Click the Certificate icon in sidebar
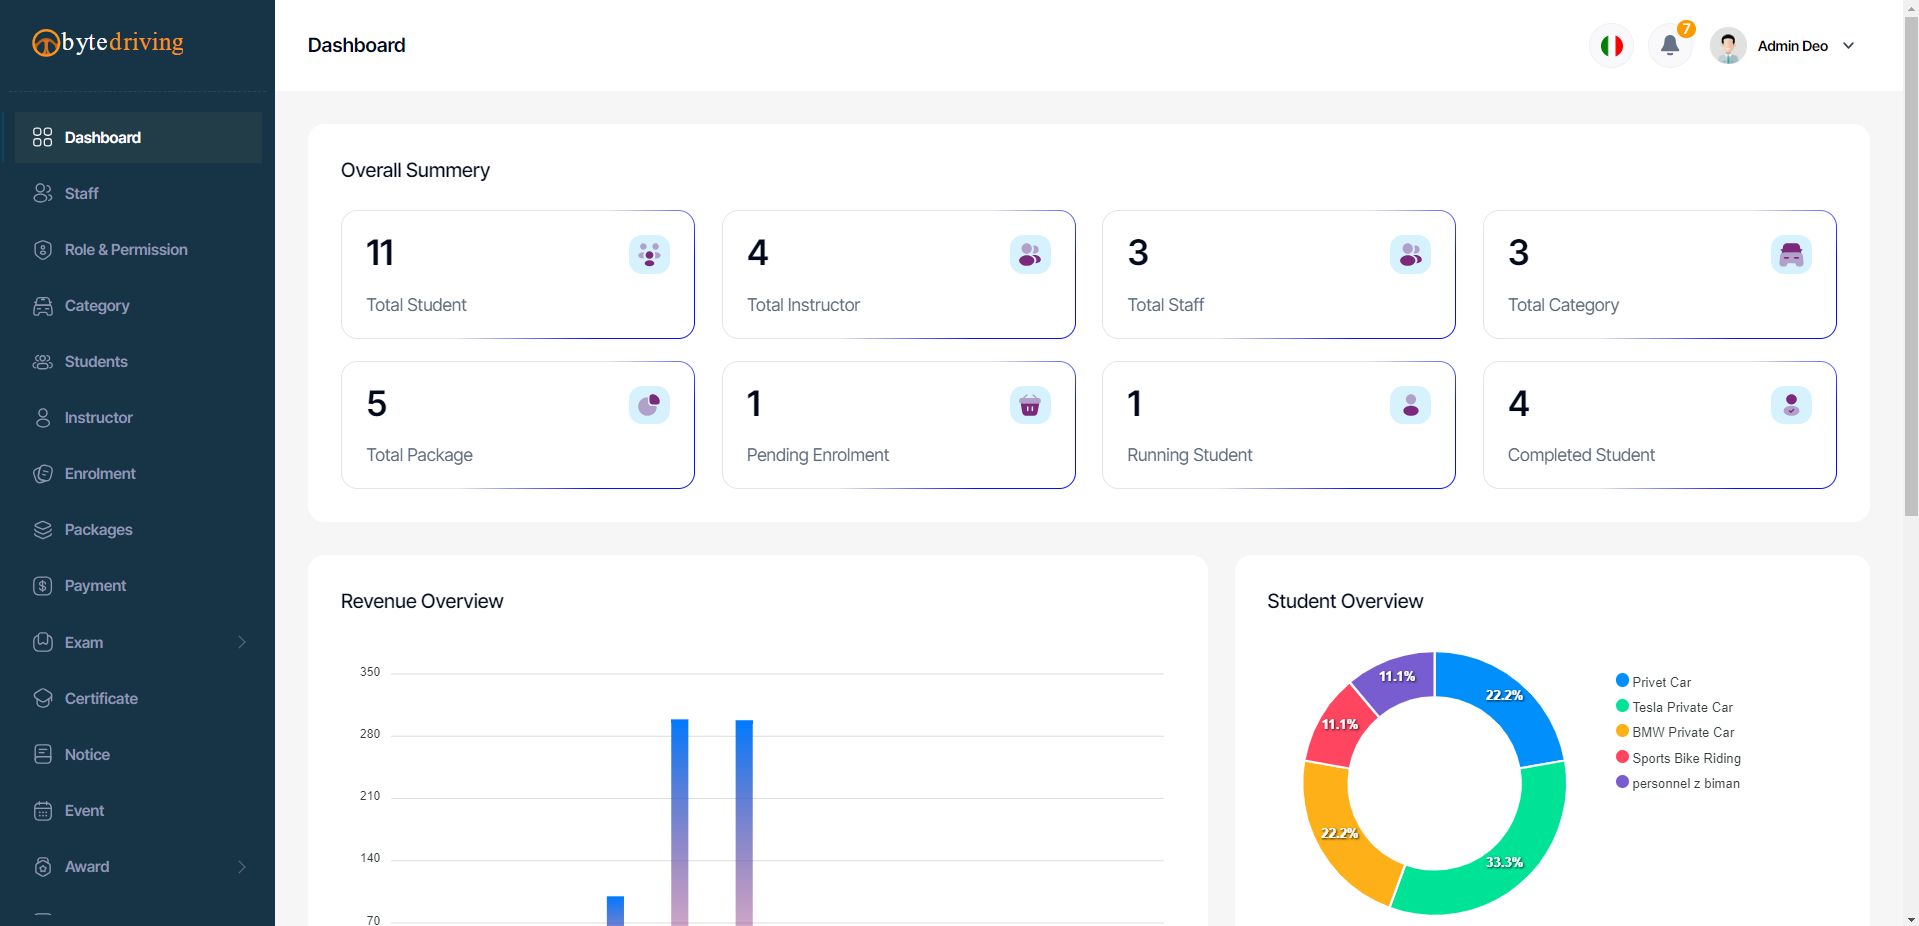This screenshot has width=1919, height=926. 42,698
